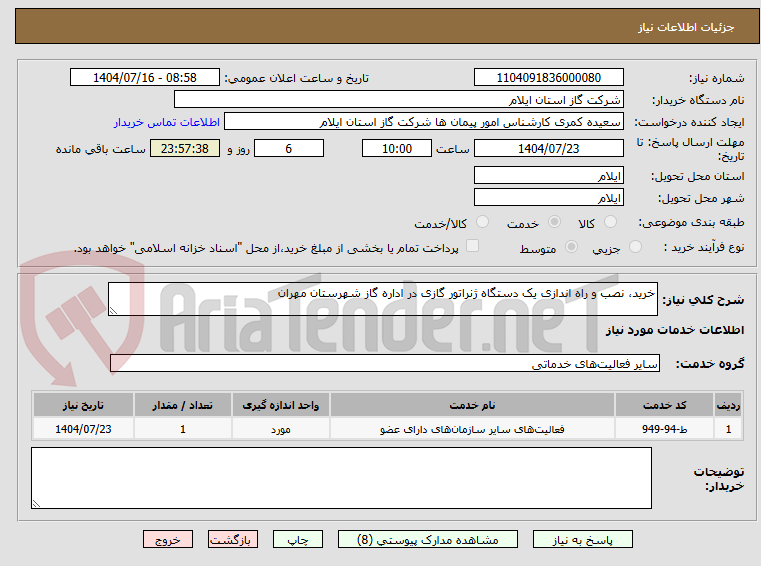
Task: Click the بازگشت back button
Action: (x=232, y=539)
